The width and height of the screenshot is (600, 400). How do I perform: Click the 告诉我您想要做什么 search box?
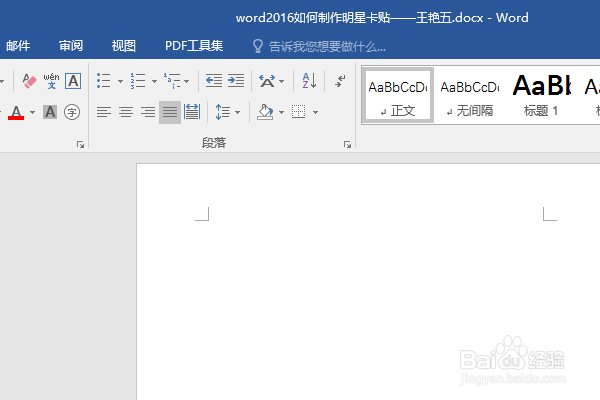327,47
